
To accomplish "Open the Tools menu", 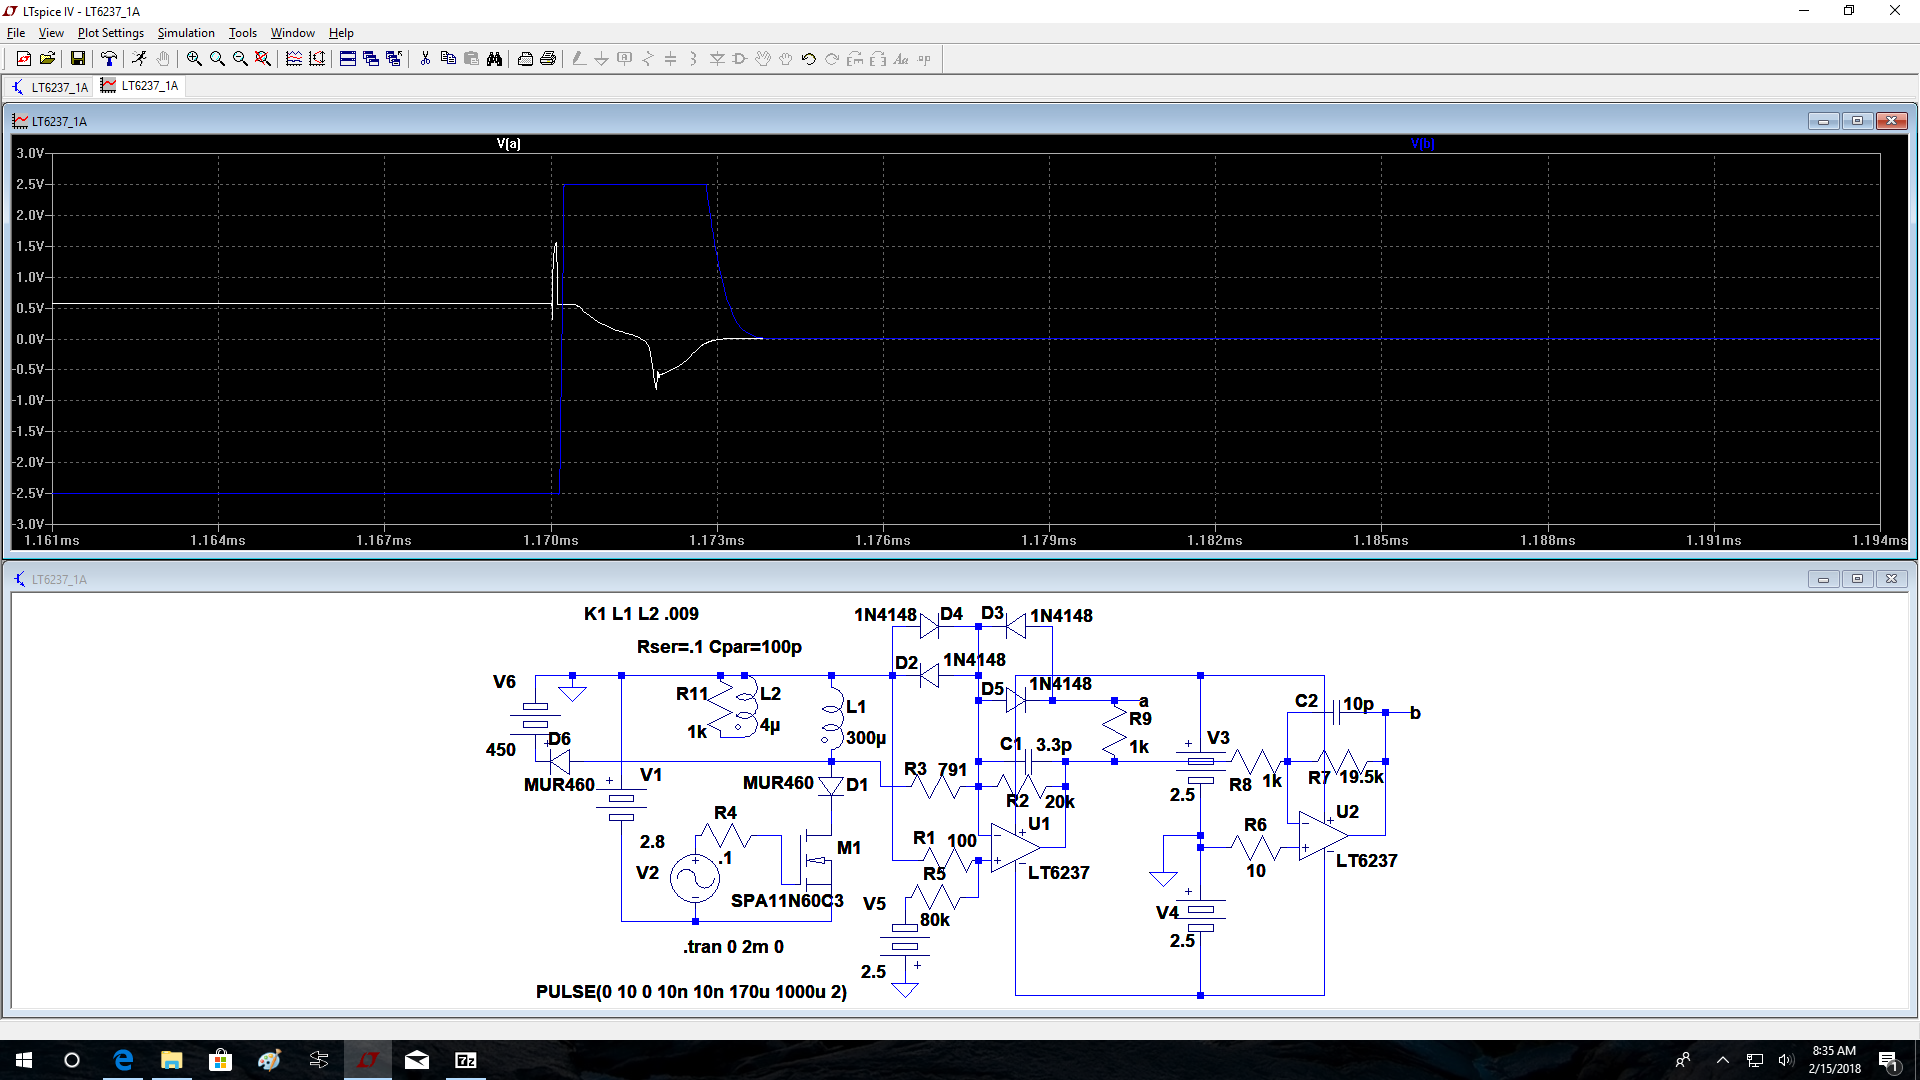I will (243, 33).
